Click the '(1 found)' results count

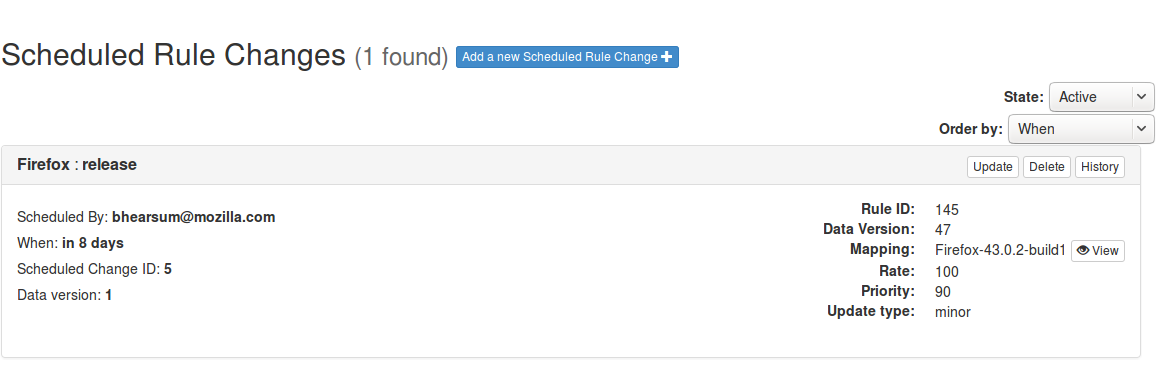click(401, 57)
